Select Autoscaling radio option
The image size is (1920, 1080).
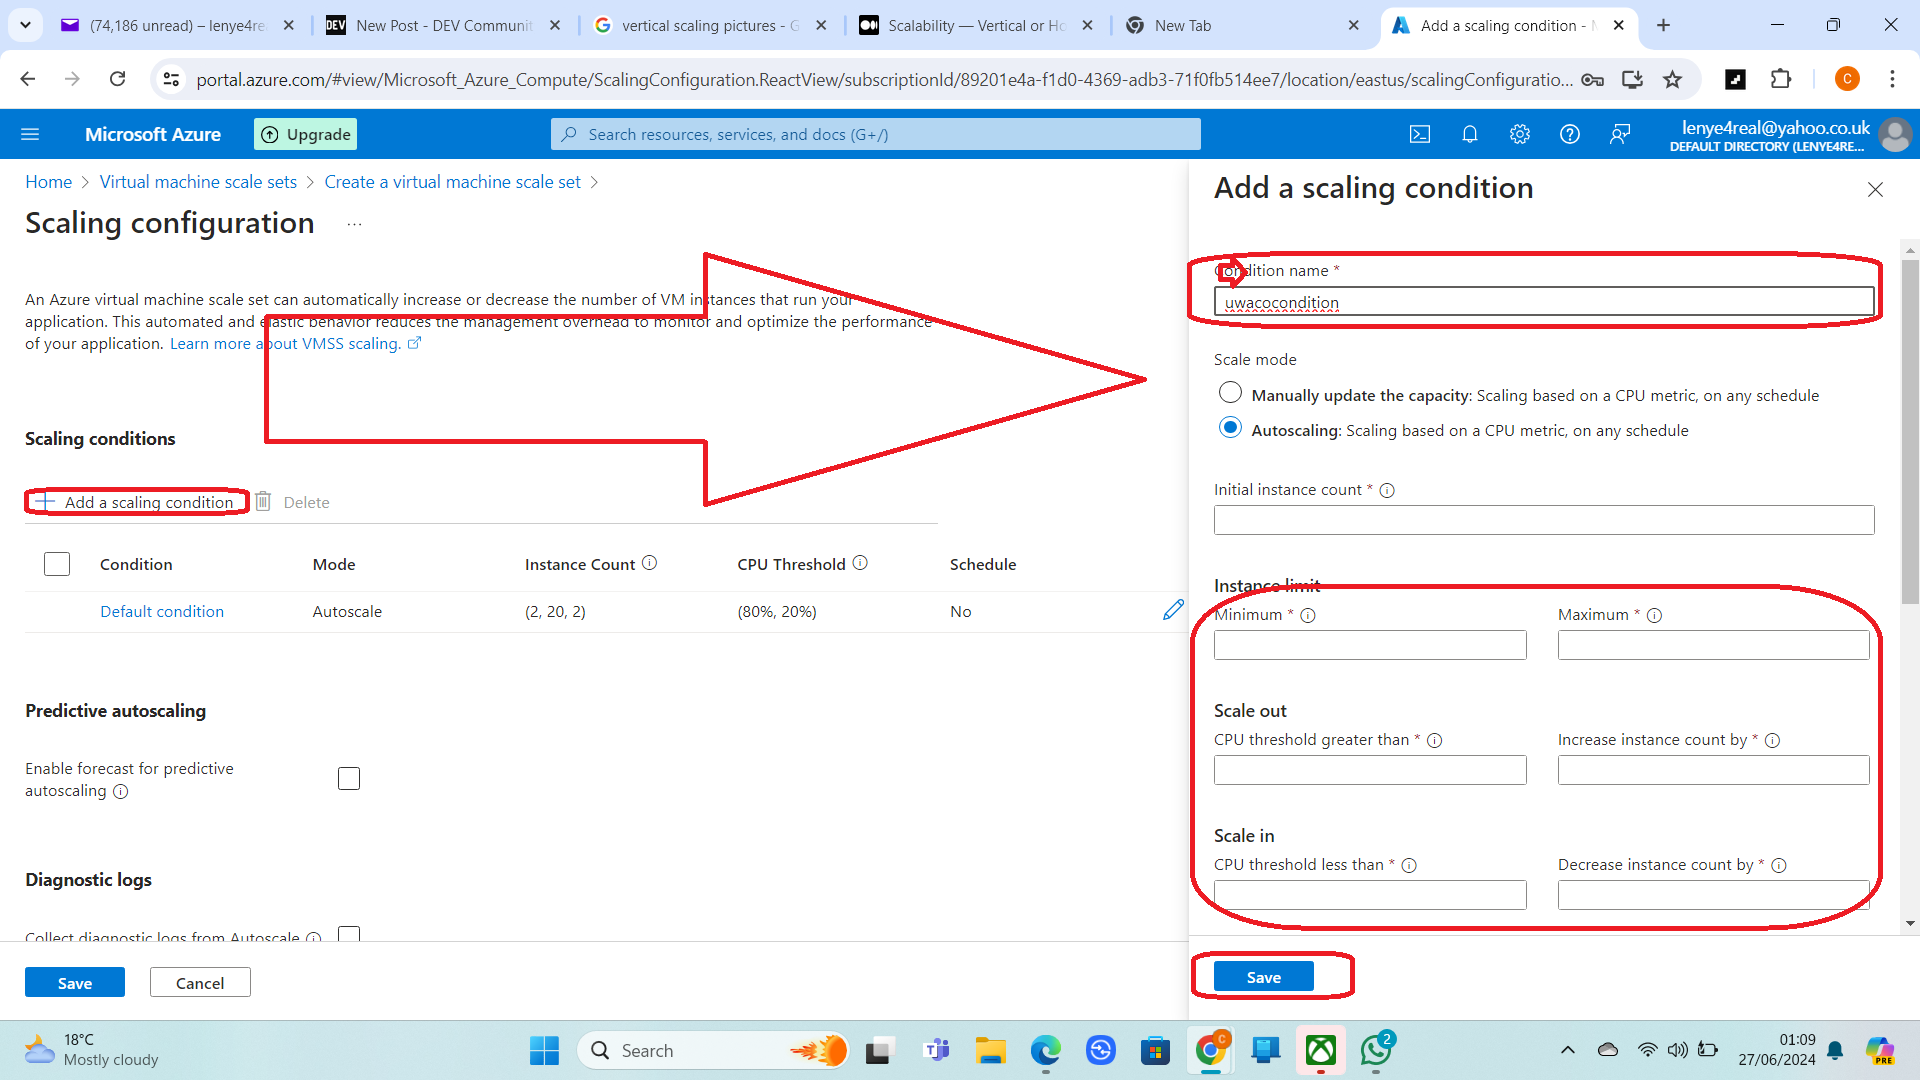[x=1230, y=428]
